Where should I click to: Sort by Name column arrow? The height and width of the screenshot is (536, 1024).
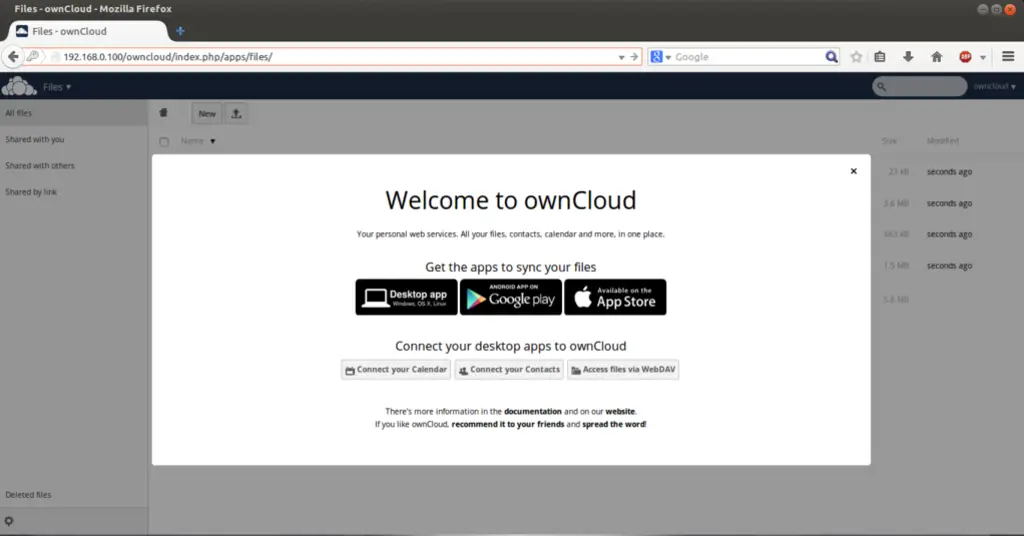[213, 141]
